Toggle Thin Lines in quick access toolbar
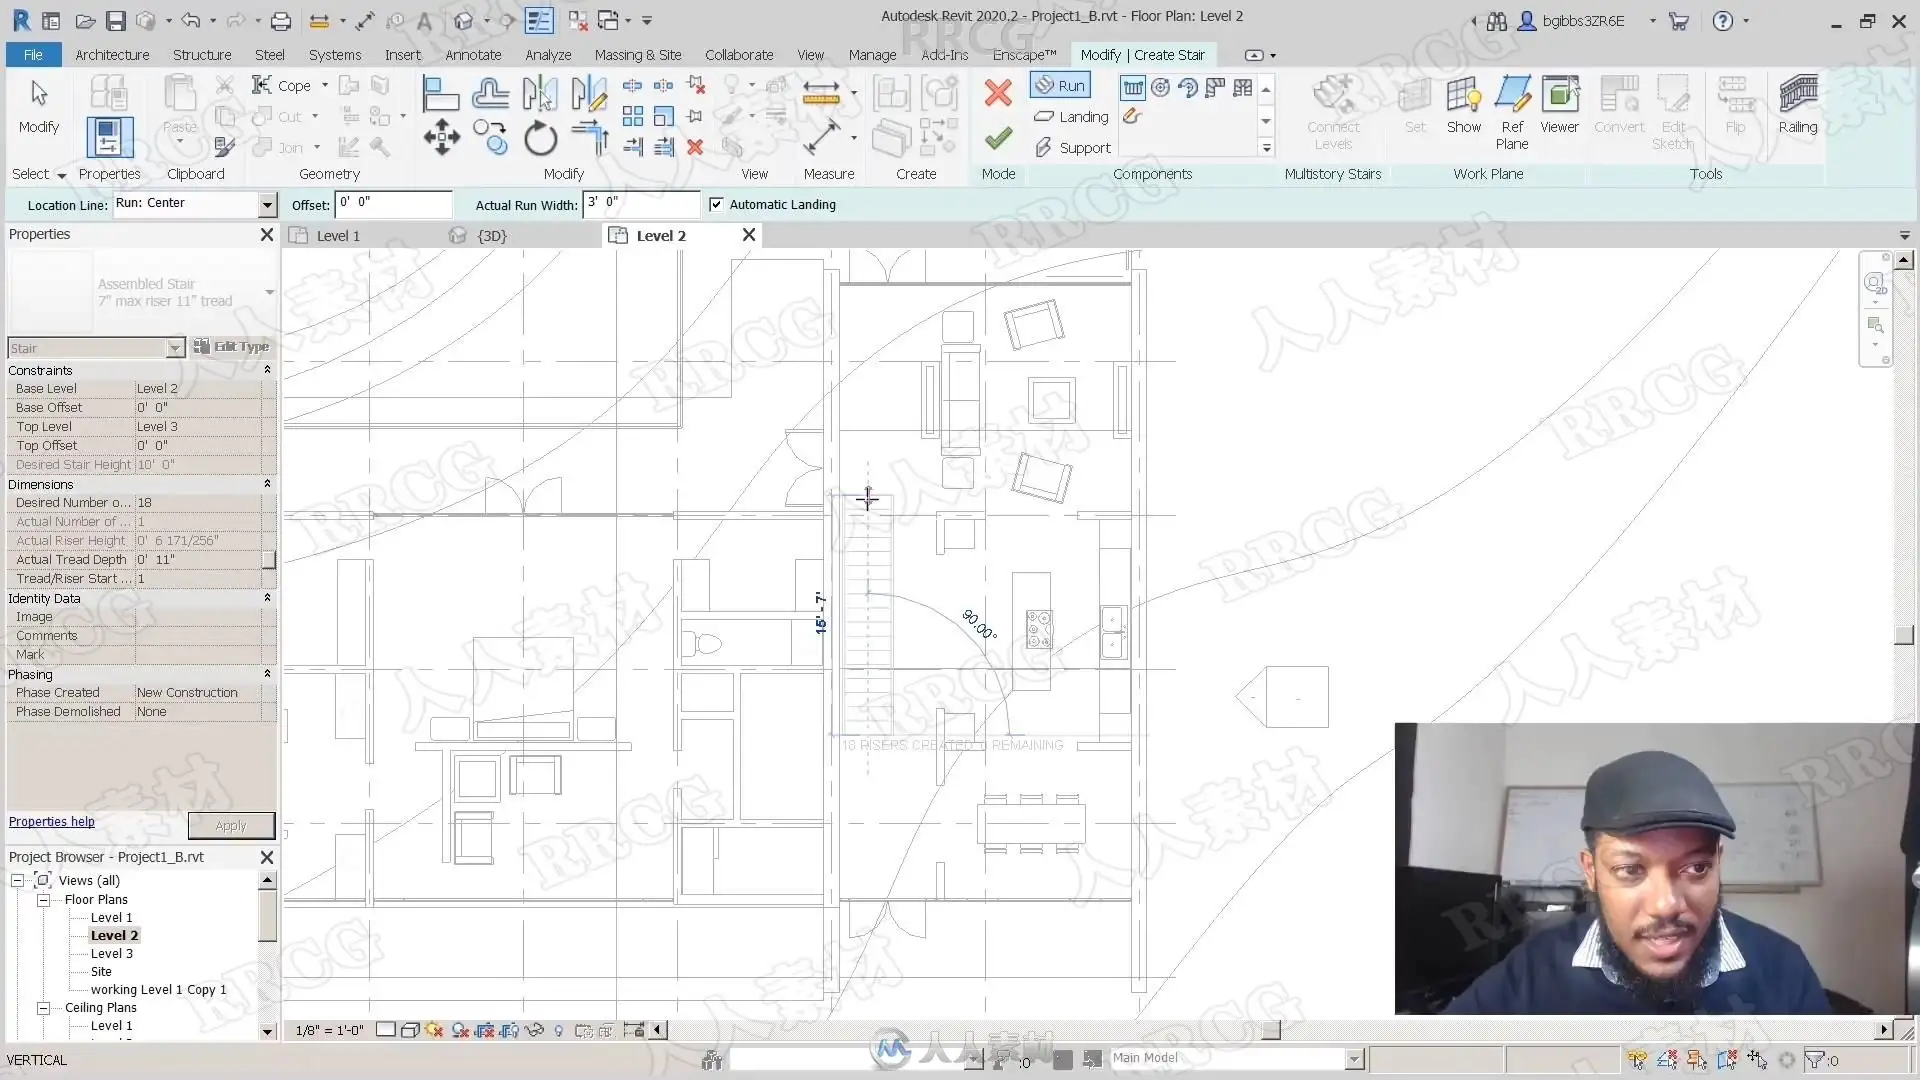The width and height of the screenshot is (1920, 1080). coord(539,20)
